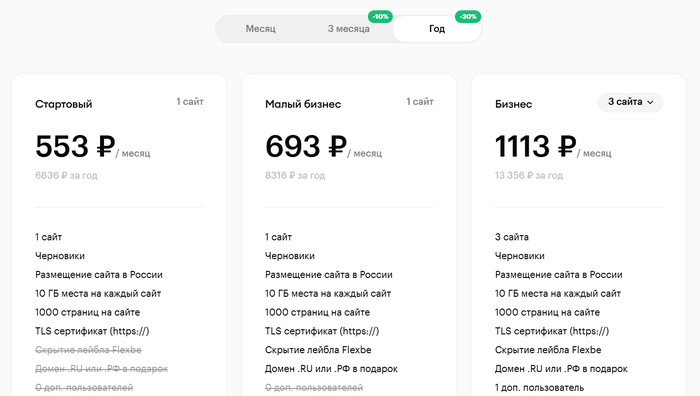Image resolution: width=700 pixels, height=396 pixels.
Task: Click 1 сайт label atop Стартовый card
Action: 190,102
